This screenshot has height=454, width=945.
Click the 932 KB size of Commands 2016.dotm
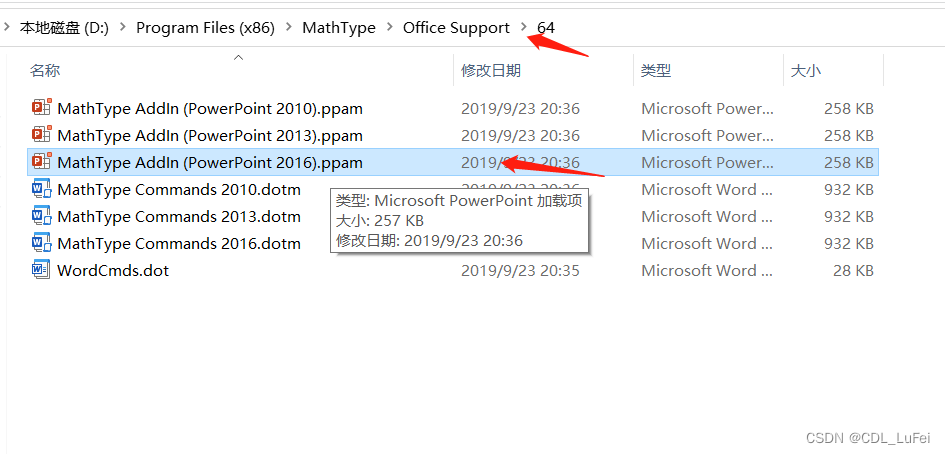849,244
